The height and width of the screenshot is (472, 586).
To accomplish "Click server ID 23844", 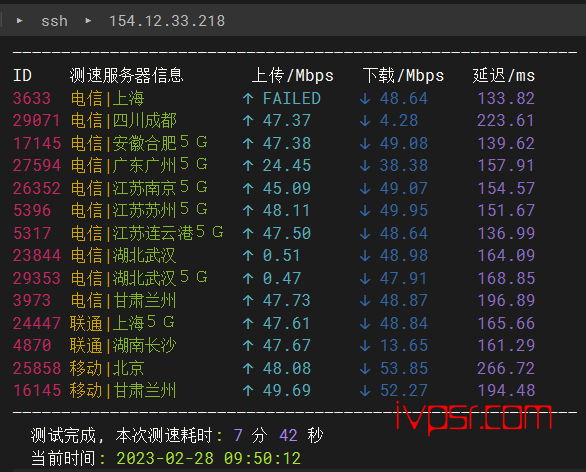I will point(37,256).
